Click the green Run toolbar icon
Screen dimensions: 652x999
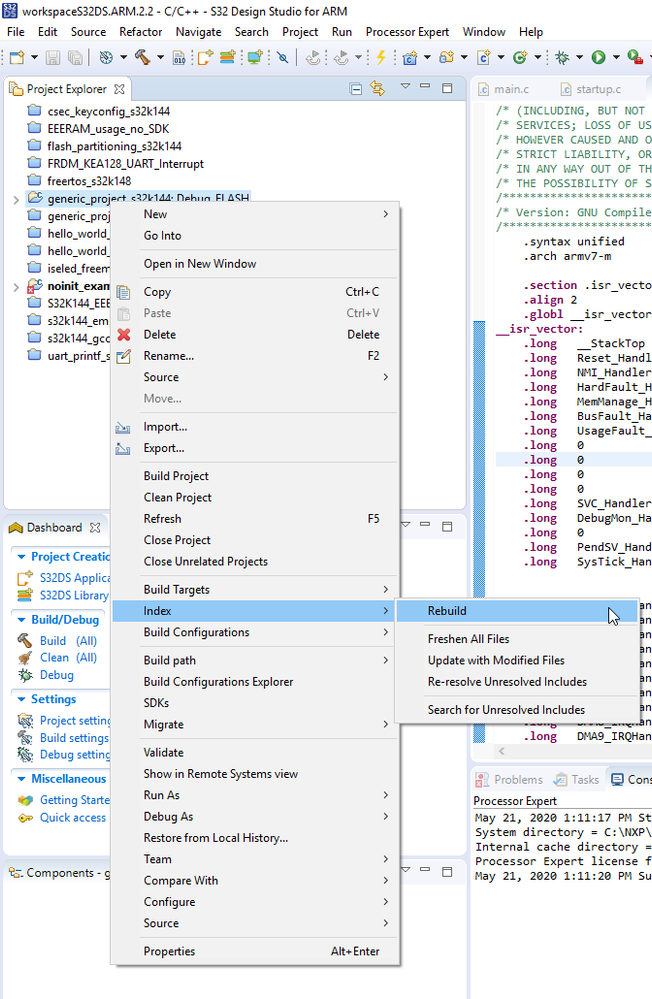click(598, 57)
